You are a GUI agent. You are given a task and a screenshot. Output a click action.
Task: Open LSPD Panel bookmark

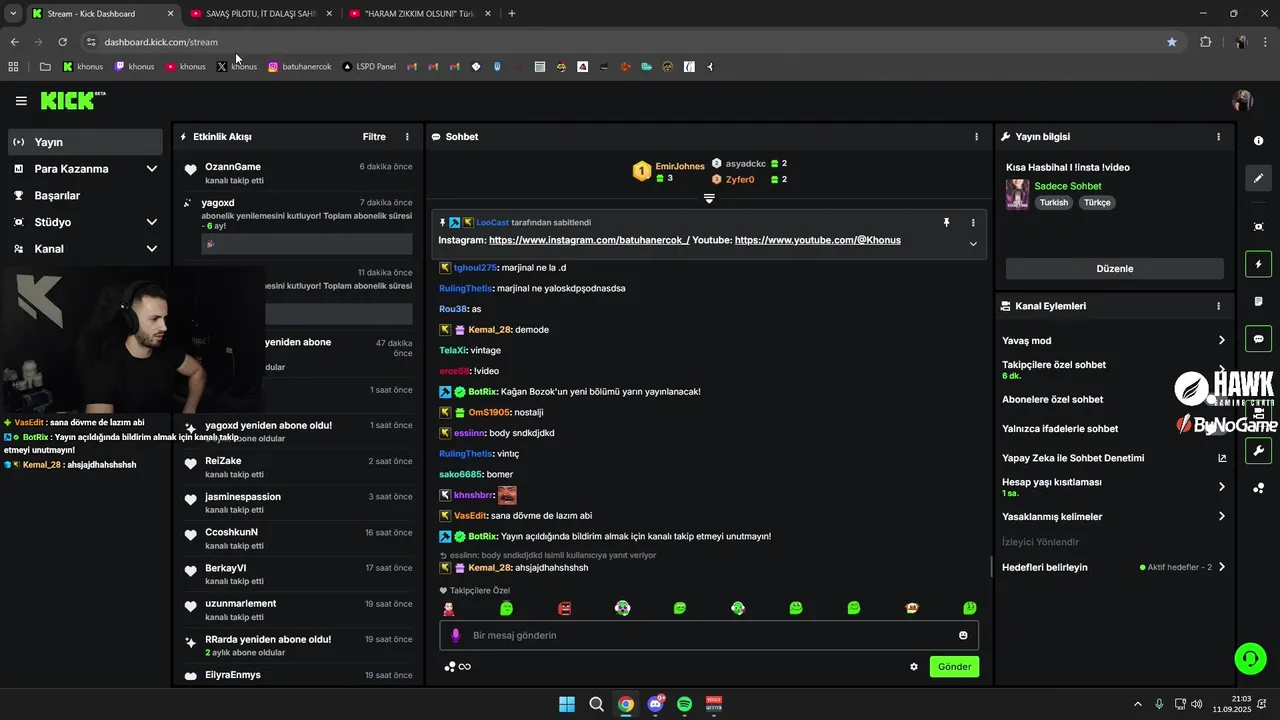coord(369,67)
